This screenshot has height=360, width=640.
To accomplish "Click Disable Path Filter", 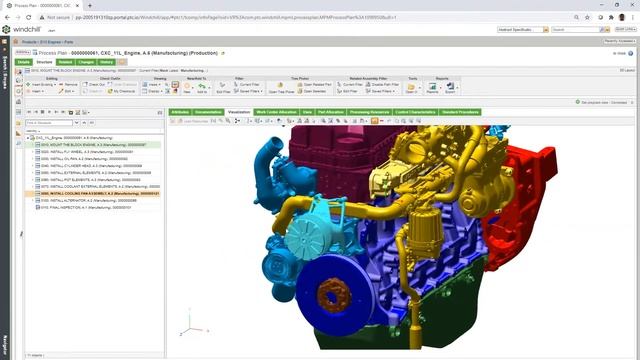I will [382, 84].
